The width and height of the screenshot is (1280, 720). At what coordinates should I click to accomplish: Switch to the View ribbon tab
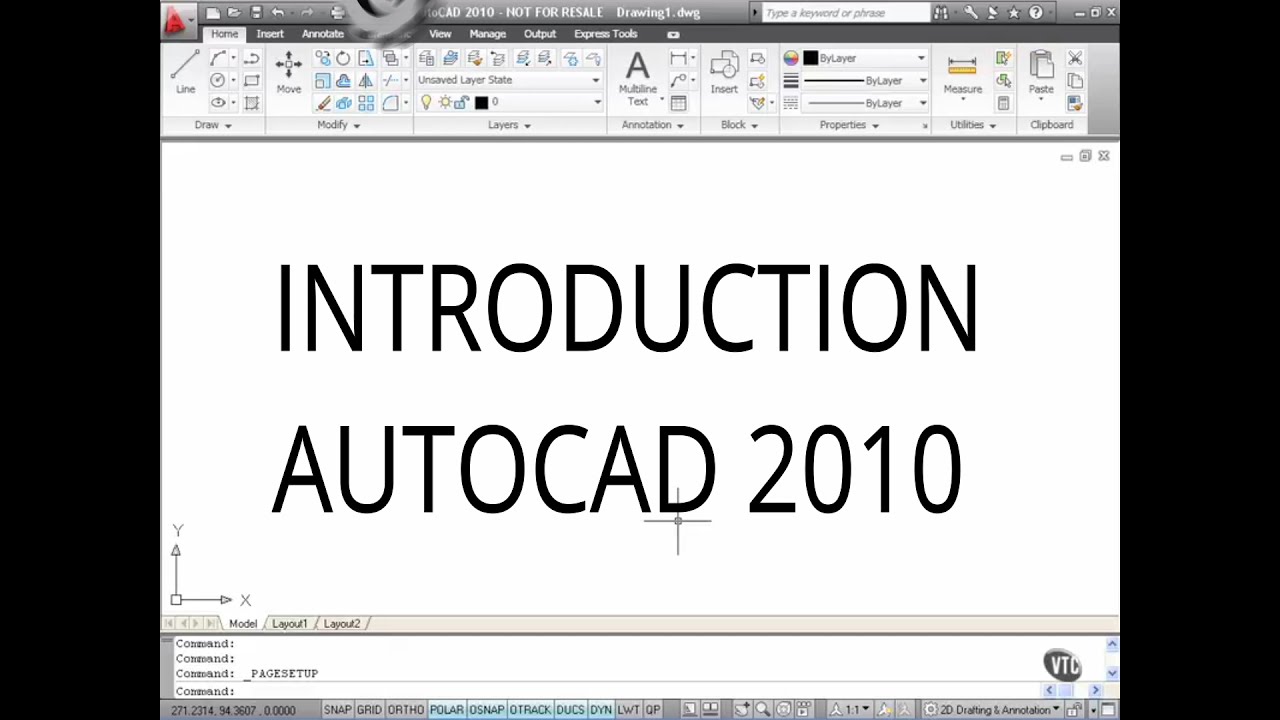coord(440,34)
